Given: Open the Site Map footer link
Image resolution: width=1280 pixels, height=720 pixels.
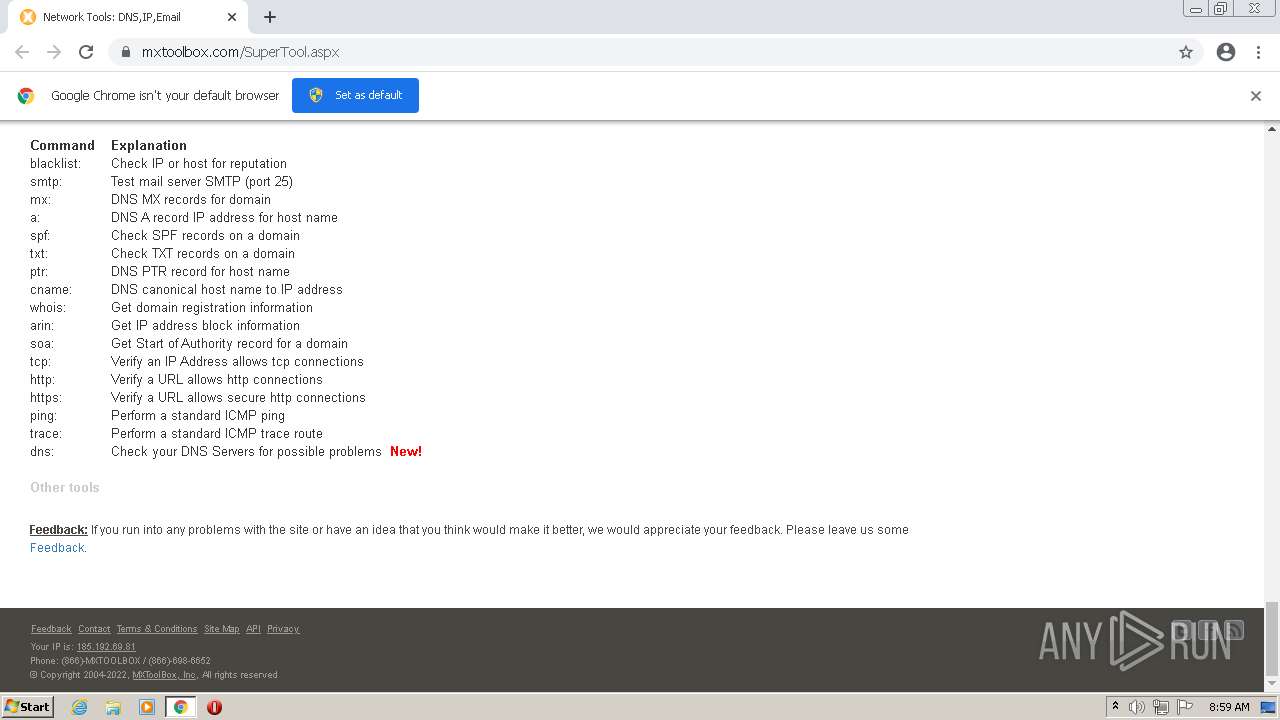Looking at the screenshot, I should coord(221,629).
